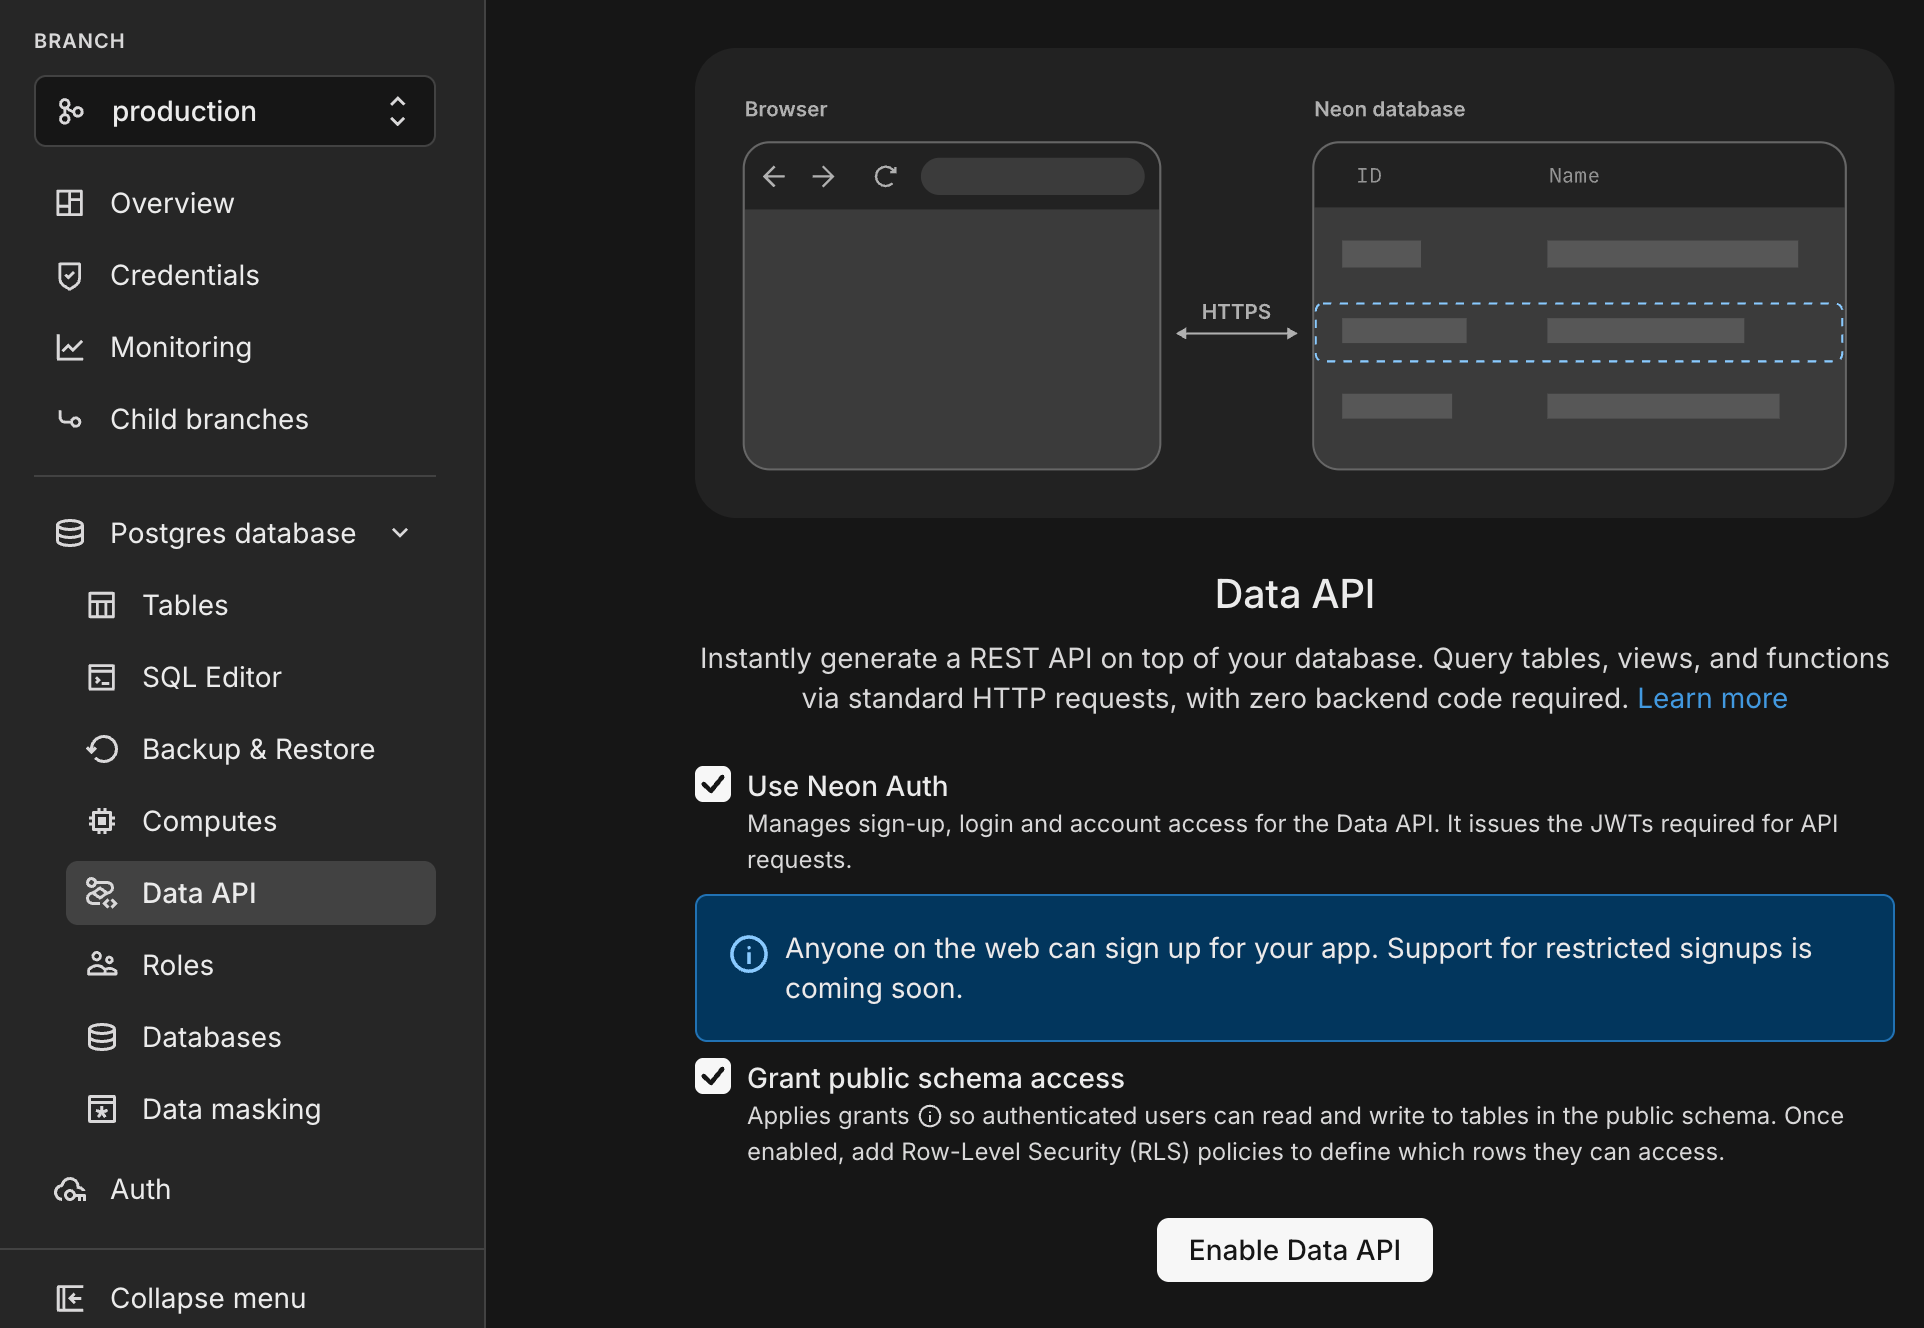This screenshot has height=1328, width=1924.
Task: Click the Child branches icon
Action: (x=70, y=419)
